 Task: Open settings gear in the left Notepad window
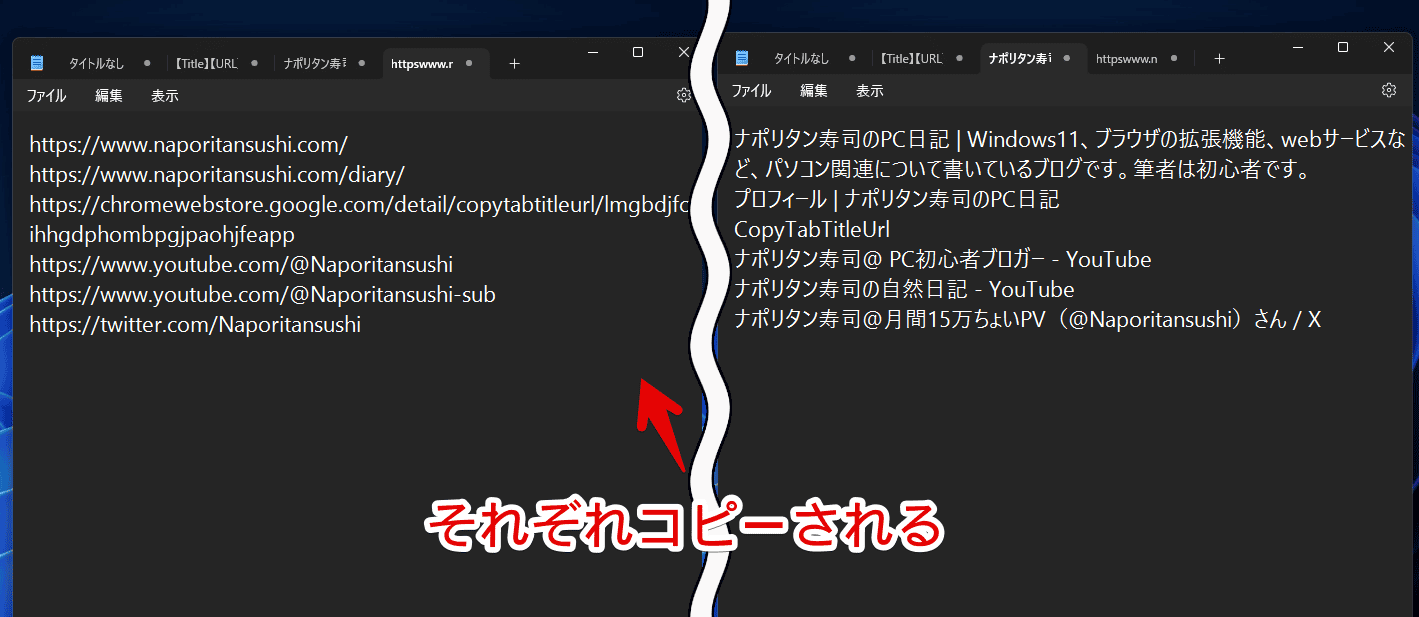[x=684, y=95]
